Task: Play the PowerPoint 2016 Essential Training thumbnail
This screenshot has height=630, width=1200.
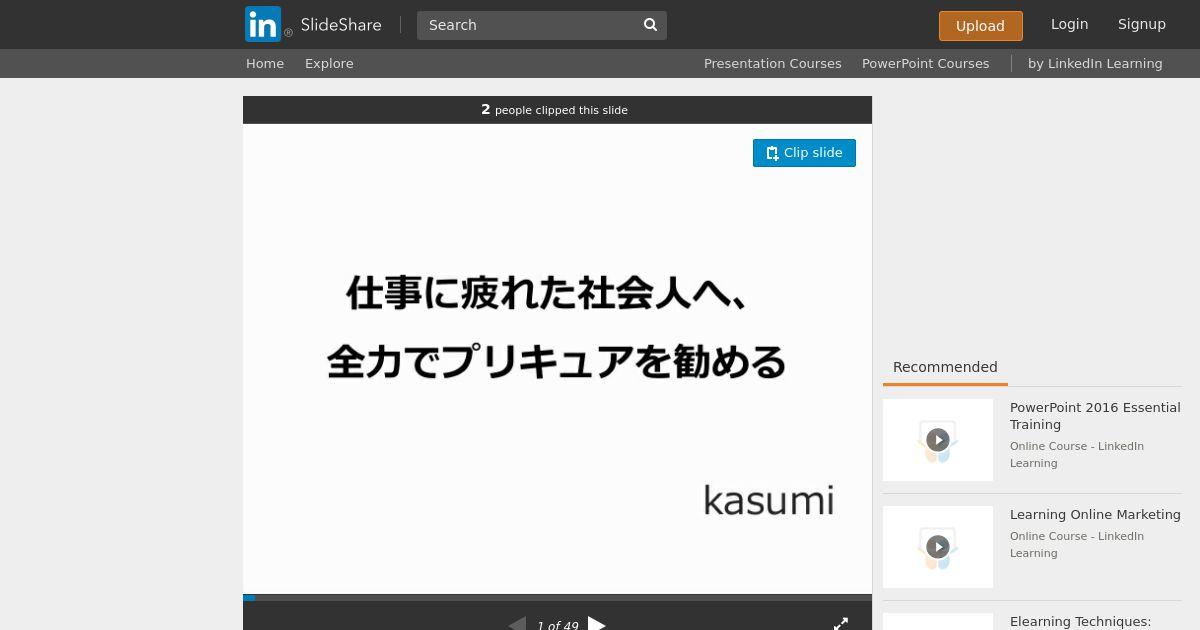Action: coord(938,440)
